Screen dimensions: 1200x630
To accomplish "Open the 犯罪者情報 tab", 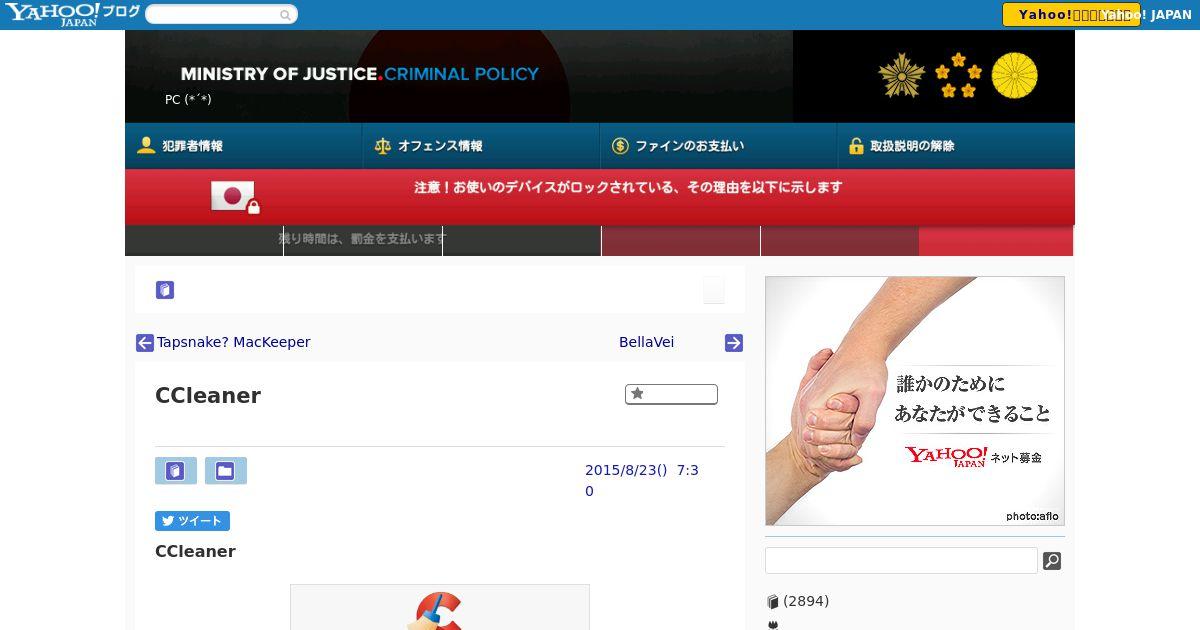I will coord(243,146).
